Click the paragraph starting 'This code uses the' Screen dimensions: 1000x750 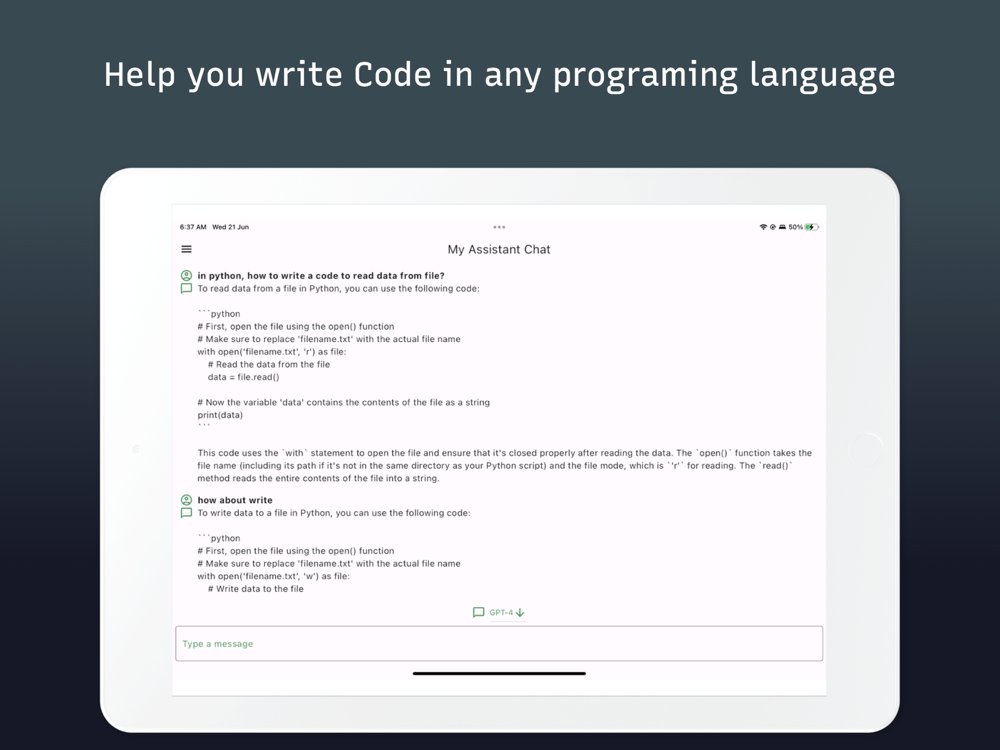[x=504, y=466]
